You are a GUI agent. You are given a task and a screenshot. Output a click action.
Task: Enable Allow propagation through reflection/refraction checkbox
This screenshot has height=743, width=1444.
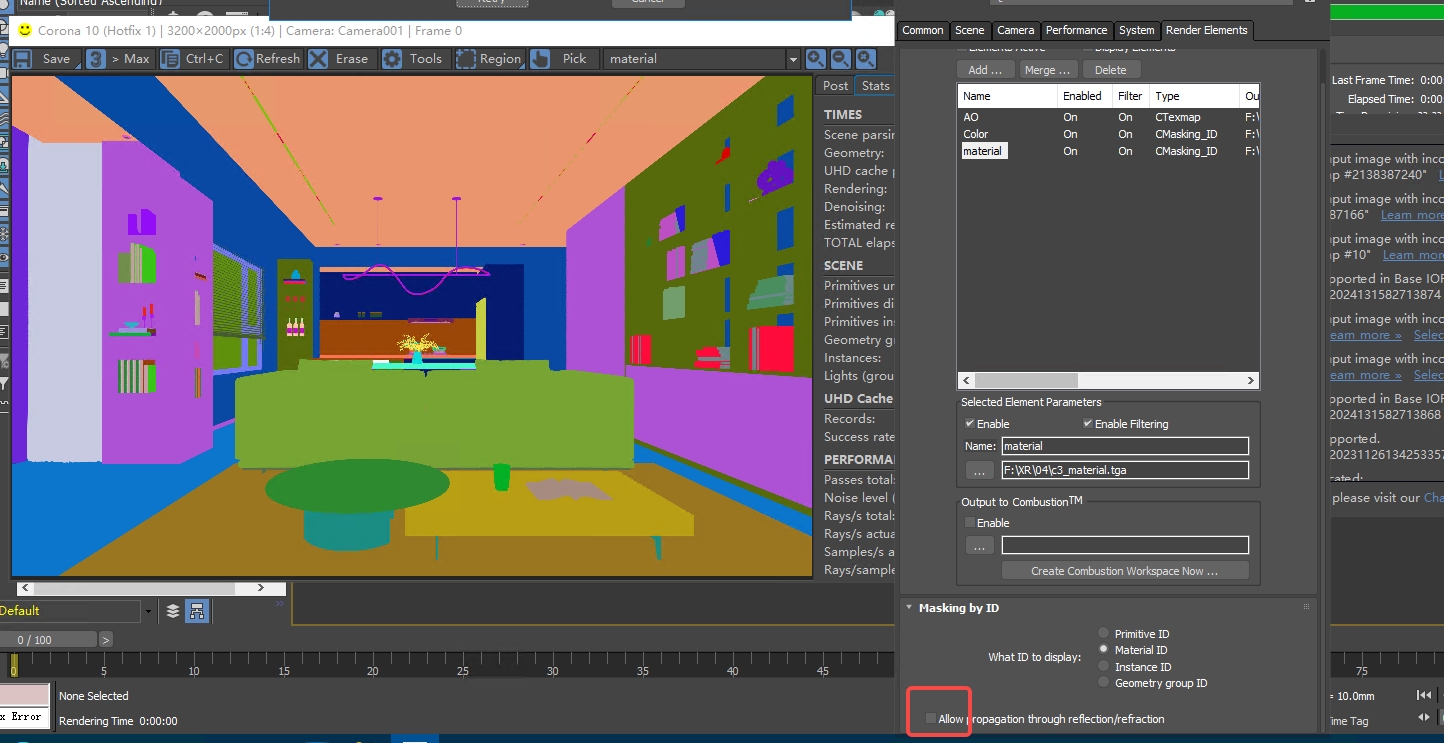(x=931, y=719)
